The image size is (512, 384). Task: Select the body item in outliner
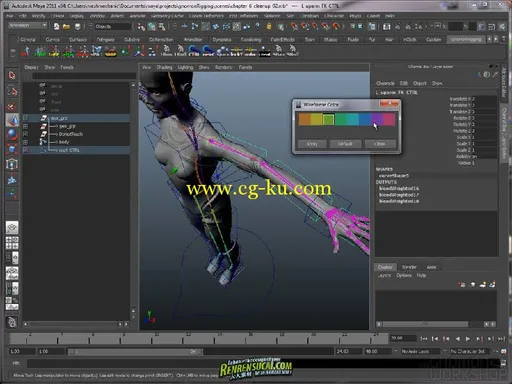click(64, 142)
